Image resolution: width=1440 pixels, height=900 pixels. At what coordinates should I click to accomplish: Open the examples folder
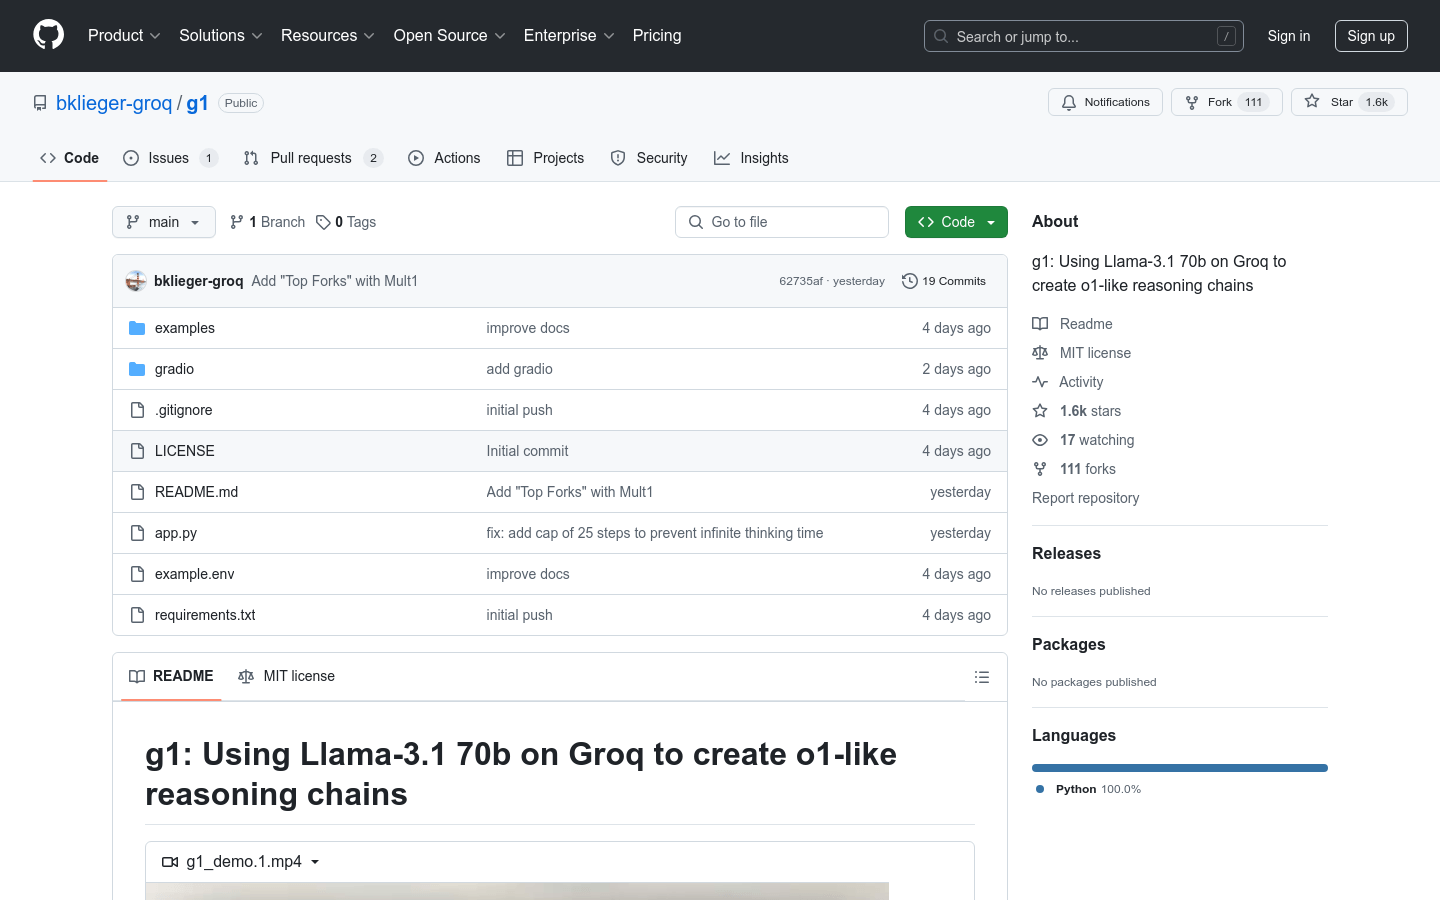[184, 328]
